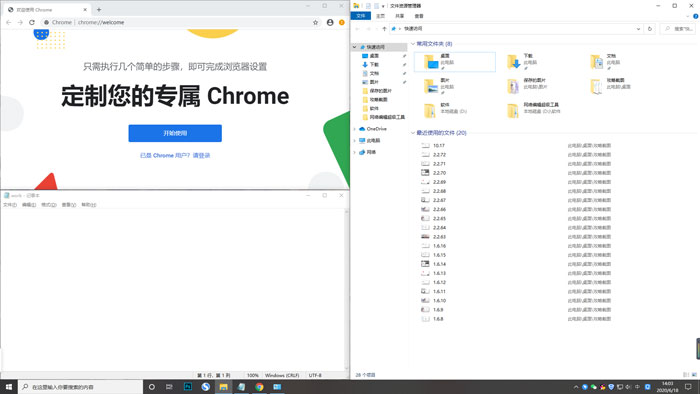The image size is (700, 394).
Task: Select recent file 1.6.8
Action: [x=438, y=319]
